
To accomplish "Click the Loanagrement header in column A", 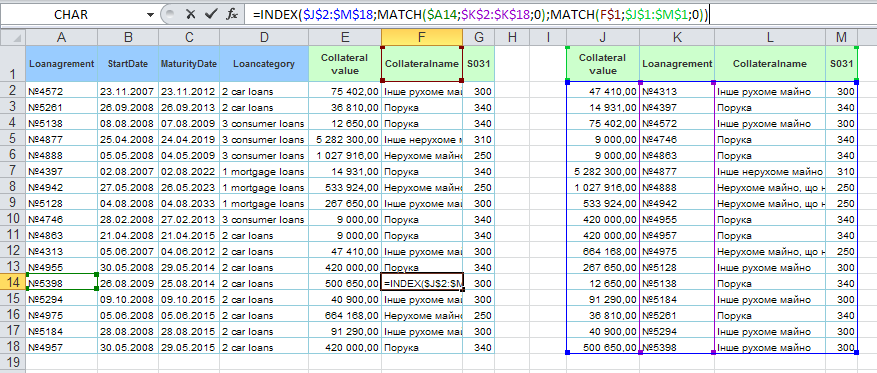I will [62, 64].
